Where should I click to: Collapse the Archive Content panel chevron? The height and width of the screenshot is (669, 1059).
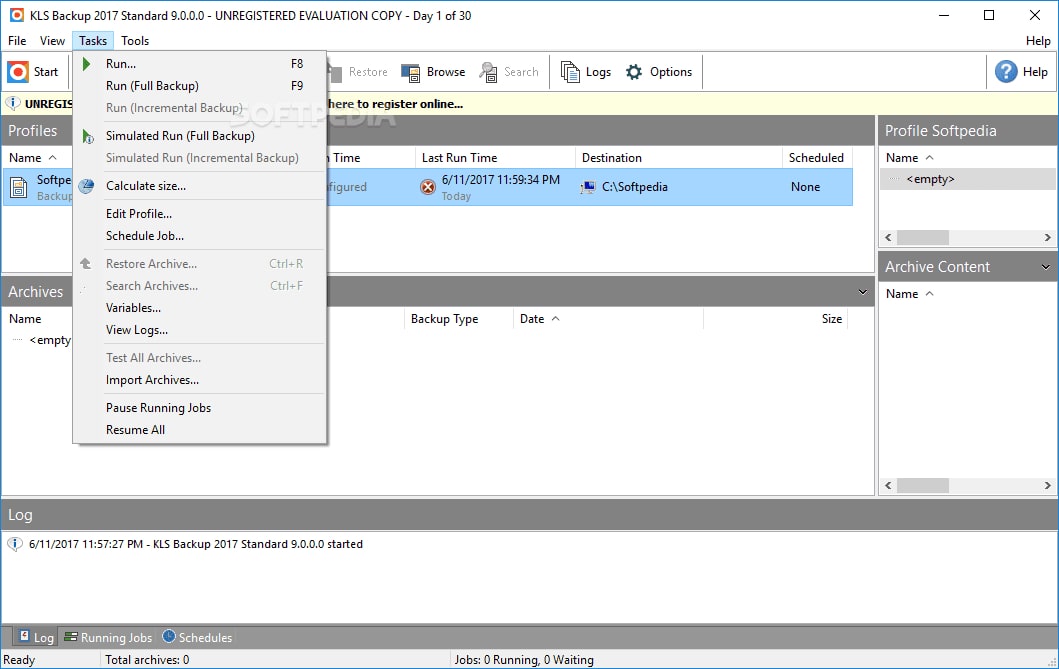point(1046,267)
